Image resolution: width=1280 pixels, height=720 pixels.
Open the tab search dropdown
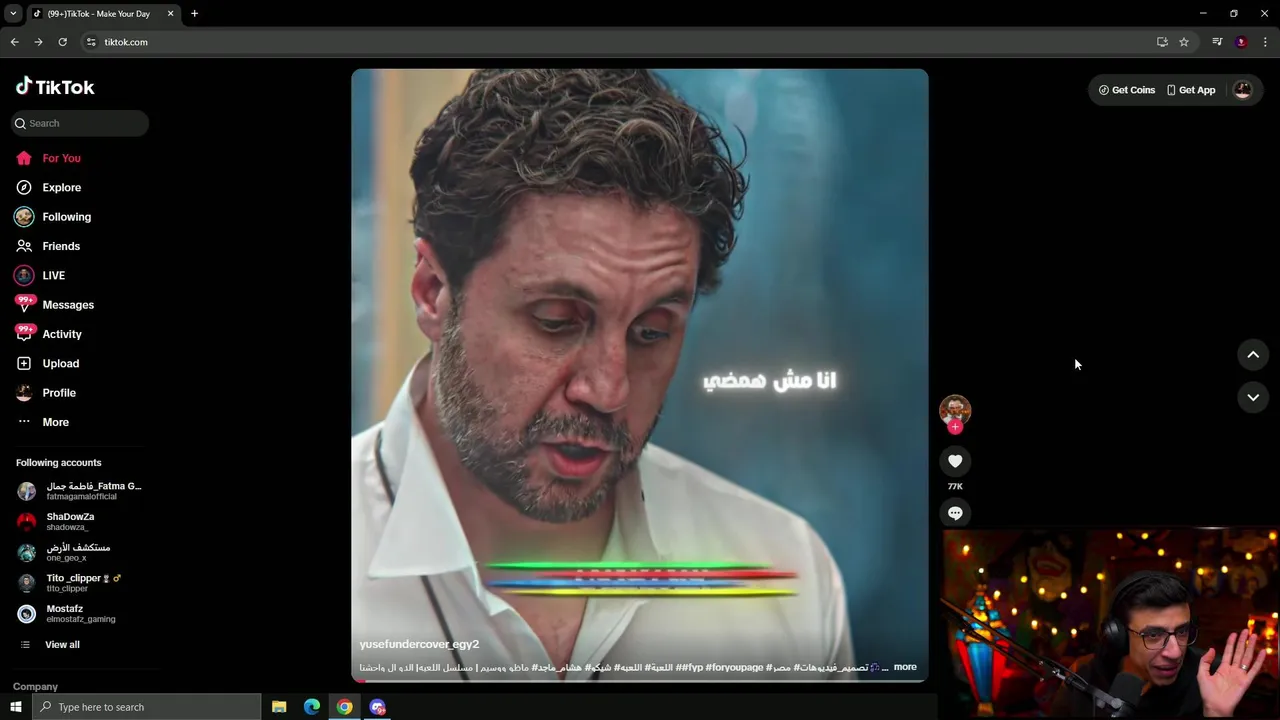tap(13, 13)
